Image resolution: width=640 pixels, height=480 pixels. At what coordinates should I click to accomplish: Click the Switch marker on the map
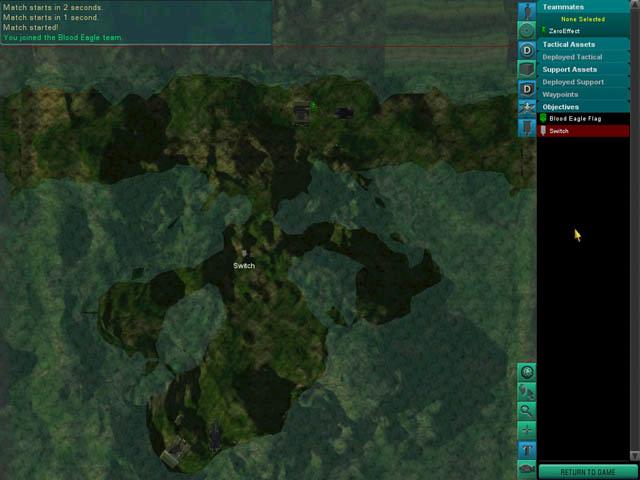pos(244,254)
